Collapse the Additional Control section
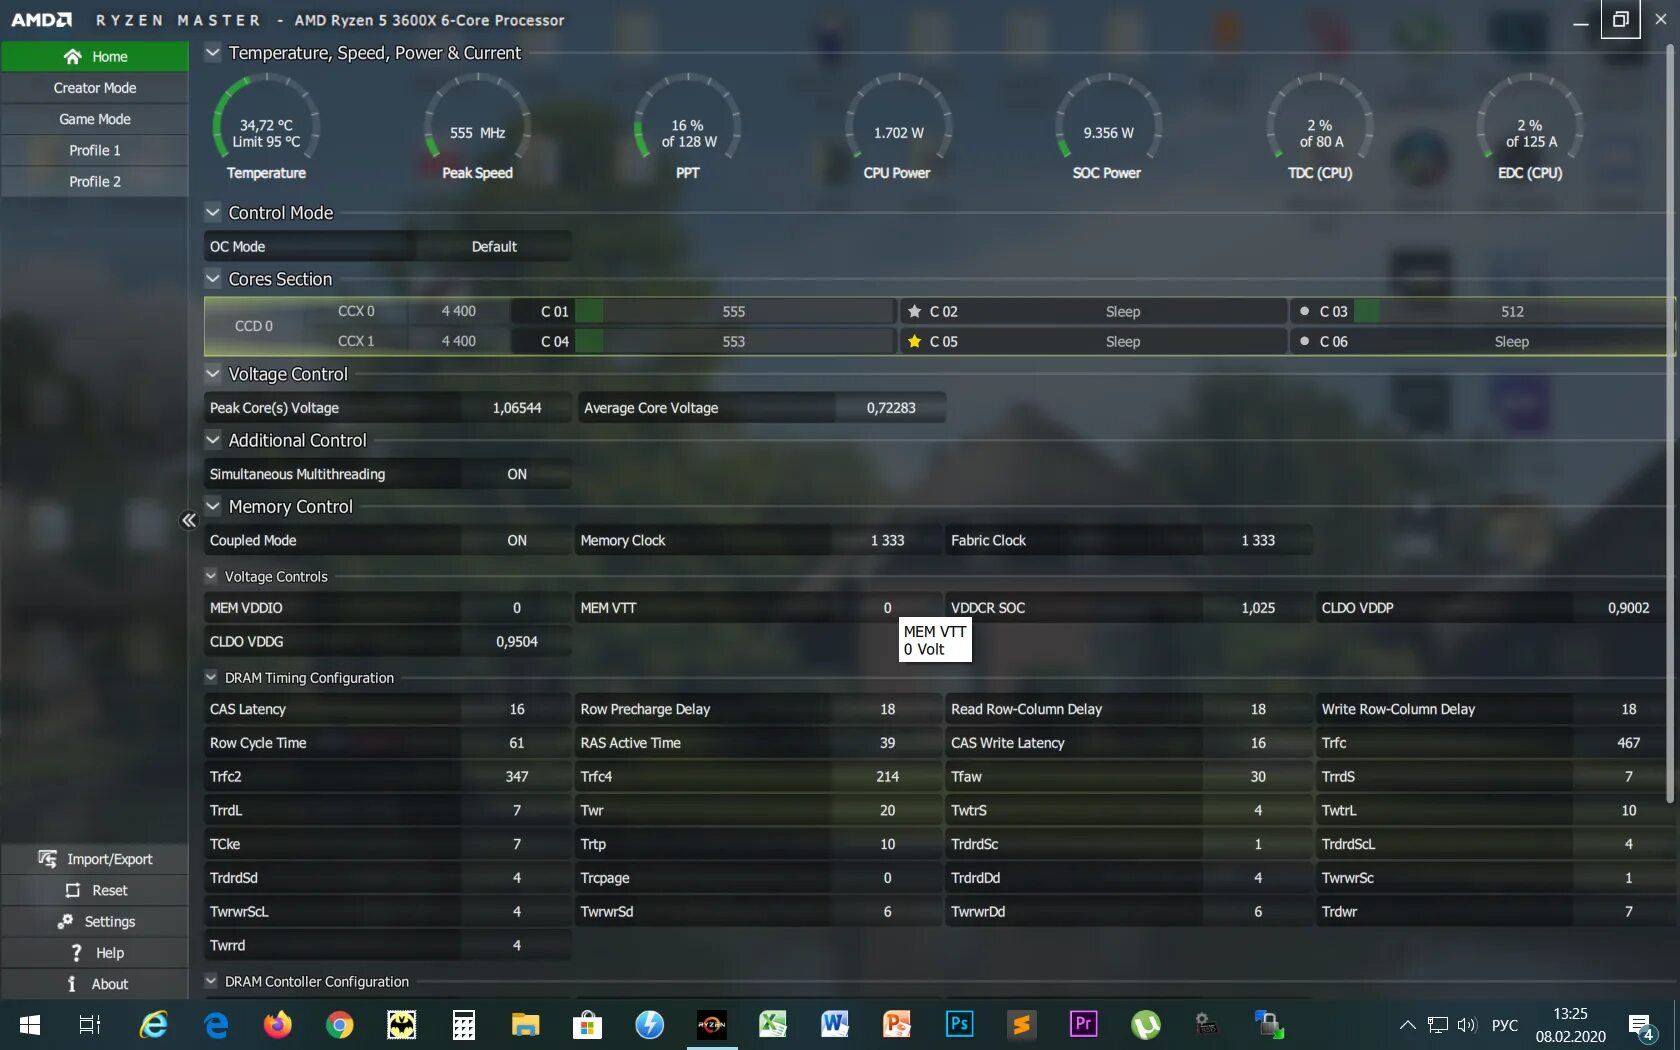1680x1050 pixels. tap(213, 439)
